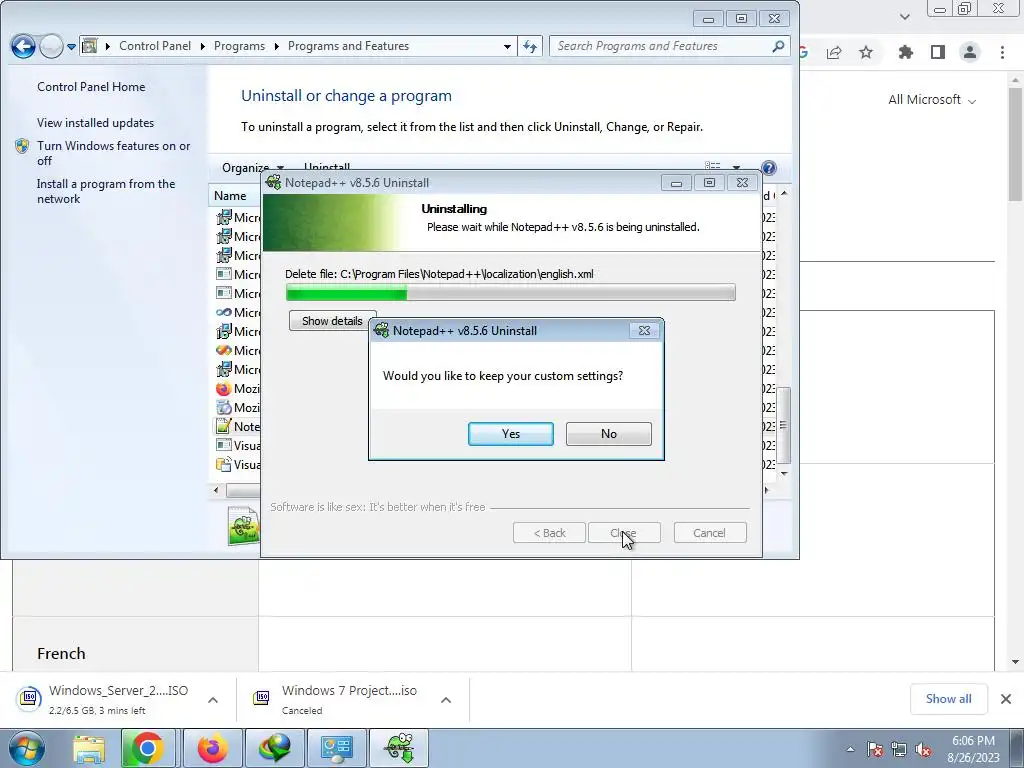Switch to Control Panel taskbar icon

[337, 748]
